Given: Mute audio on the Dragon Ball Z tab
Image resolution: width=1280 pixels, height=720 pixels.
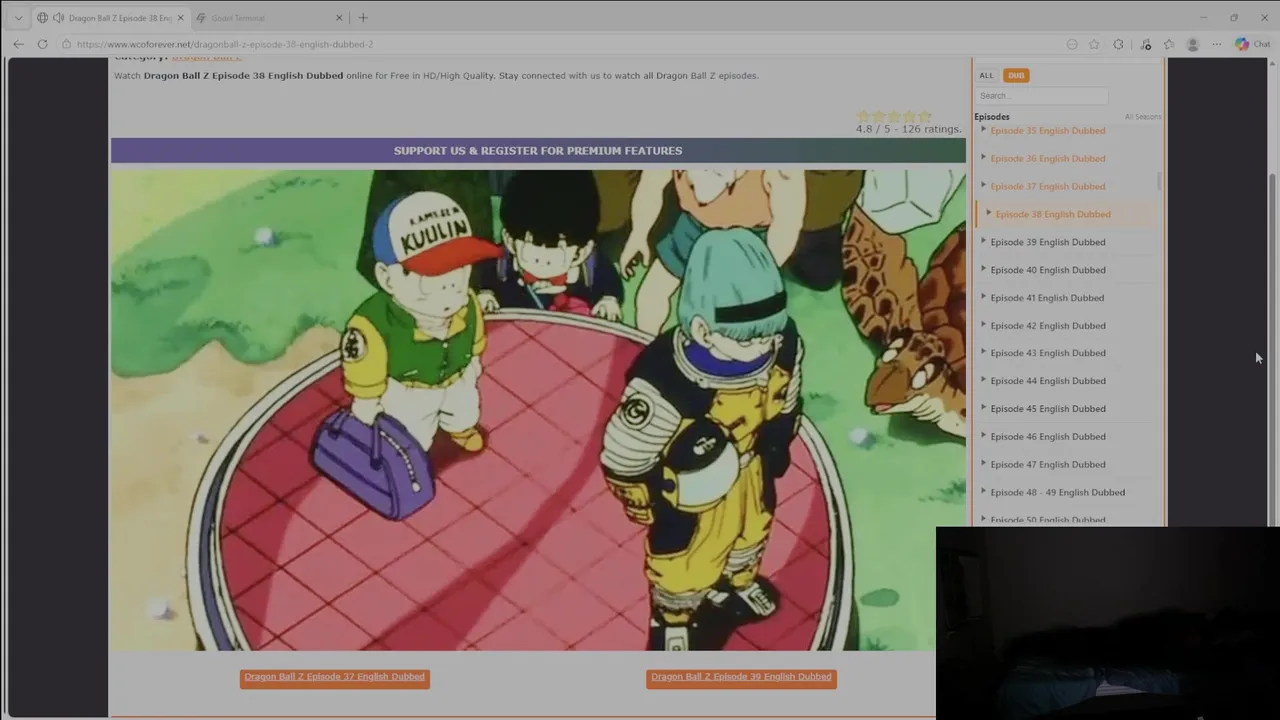Looking at the screenshot, I should pyautogui.click(x=58, y=18).
